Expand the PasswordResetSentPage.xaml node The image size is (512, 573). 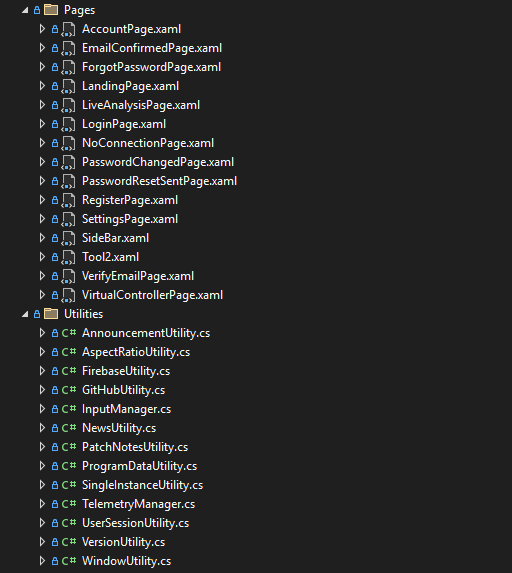coord(42,181)
